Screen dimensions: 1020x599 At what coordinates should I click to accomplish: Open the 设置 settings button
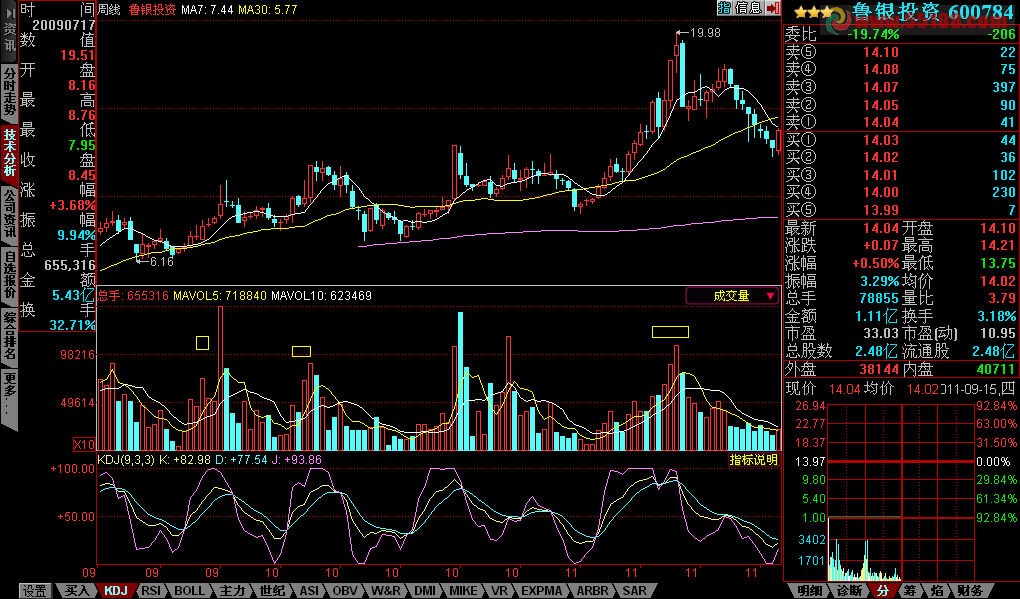pos(35,591)
